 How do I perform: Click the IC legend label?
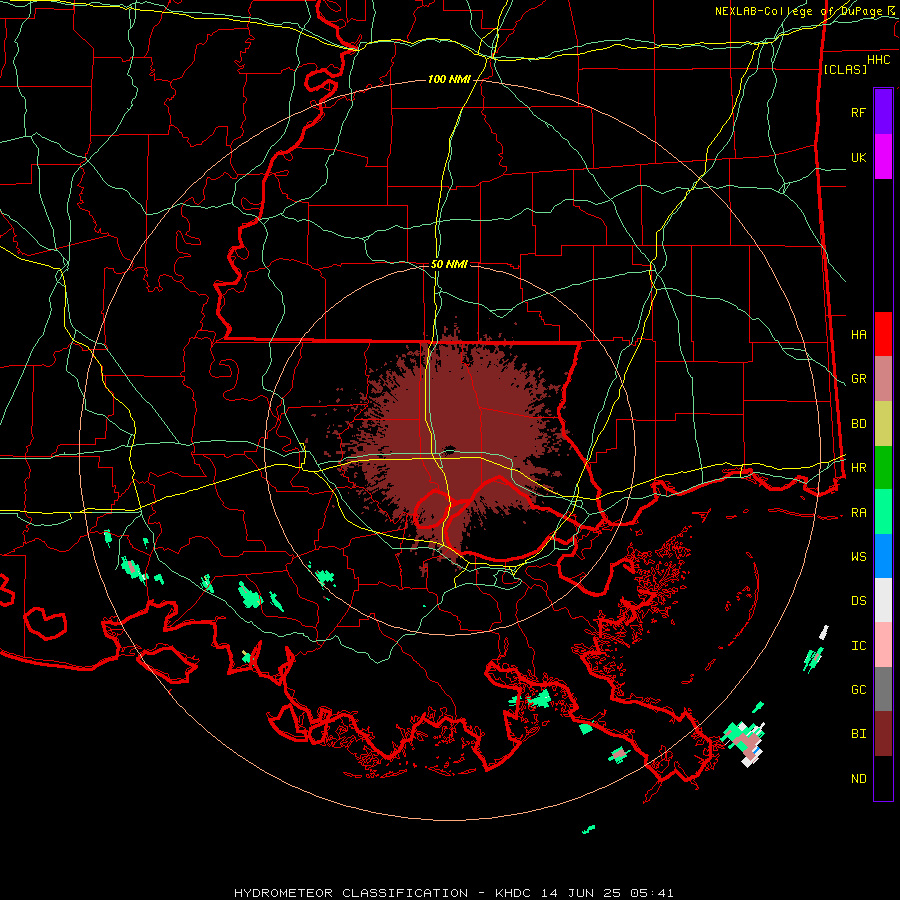[x=858, y=646]
